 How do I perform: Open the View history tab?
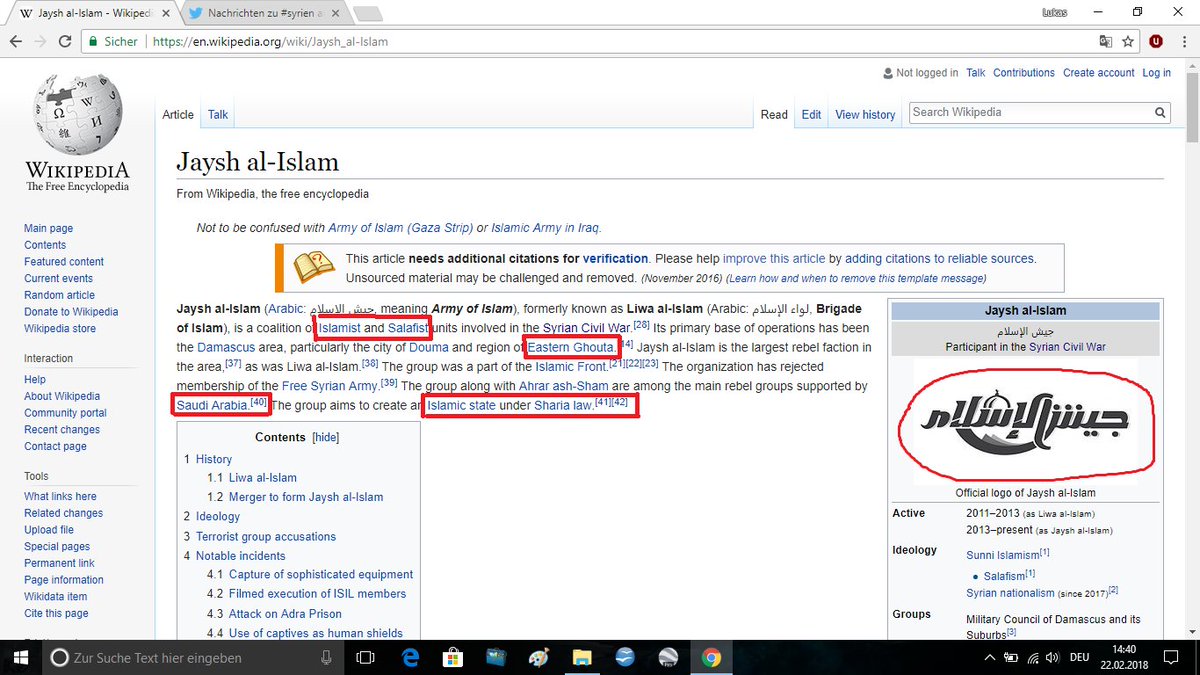pos(865,114)
